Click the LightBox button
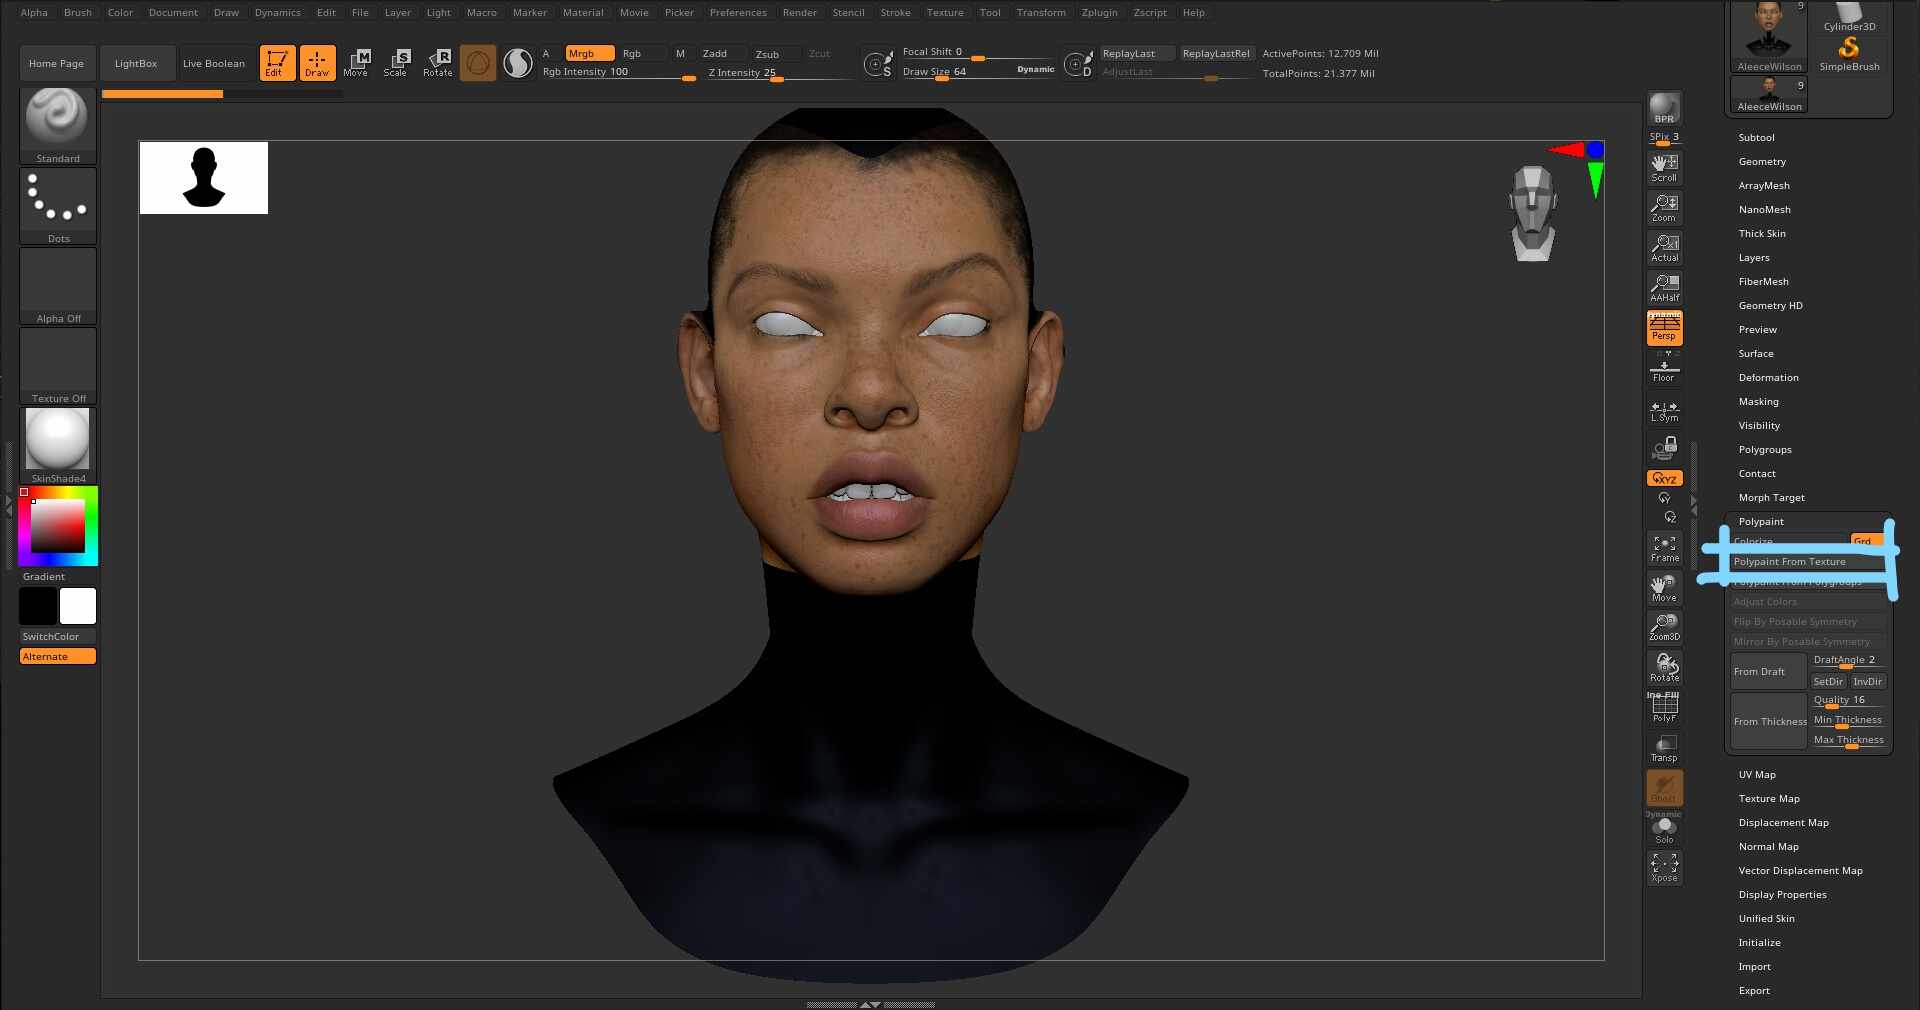Image resolution: width=1920 pixels, height=1010 pixels. [x=136, y=64]
